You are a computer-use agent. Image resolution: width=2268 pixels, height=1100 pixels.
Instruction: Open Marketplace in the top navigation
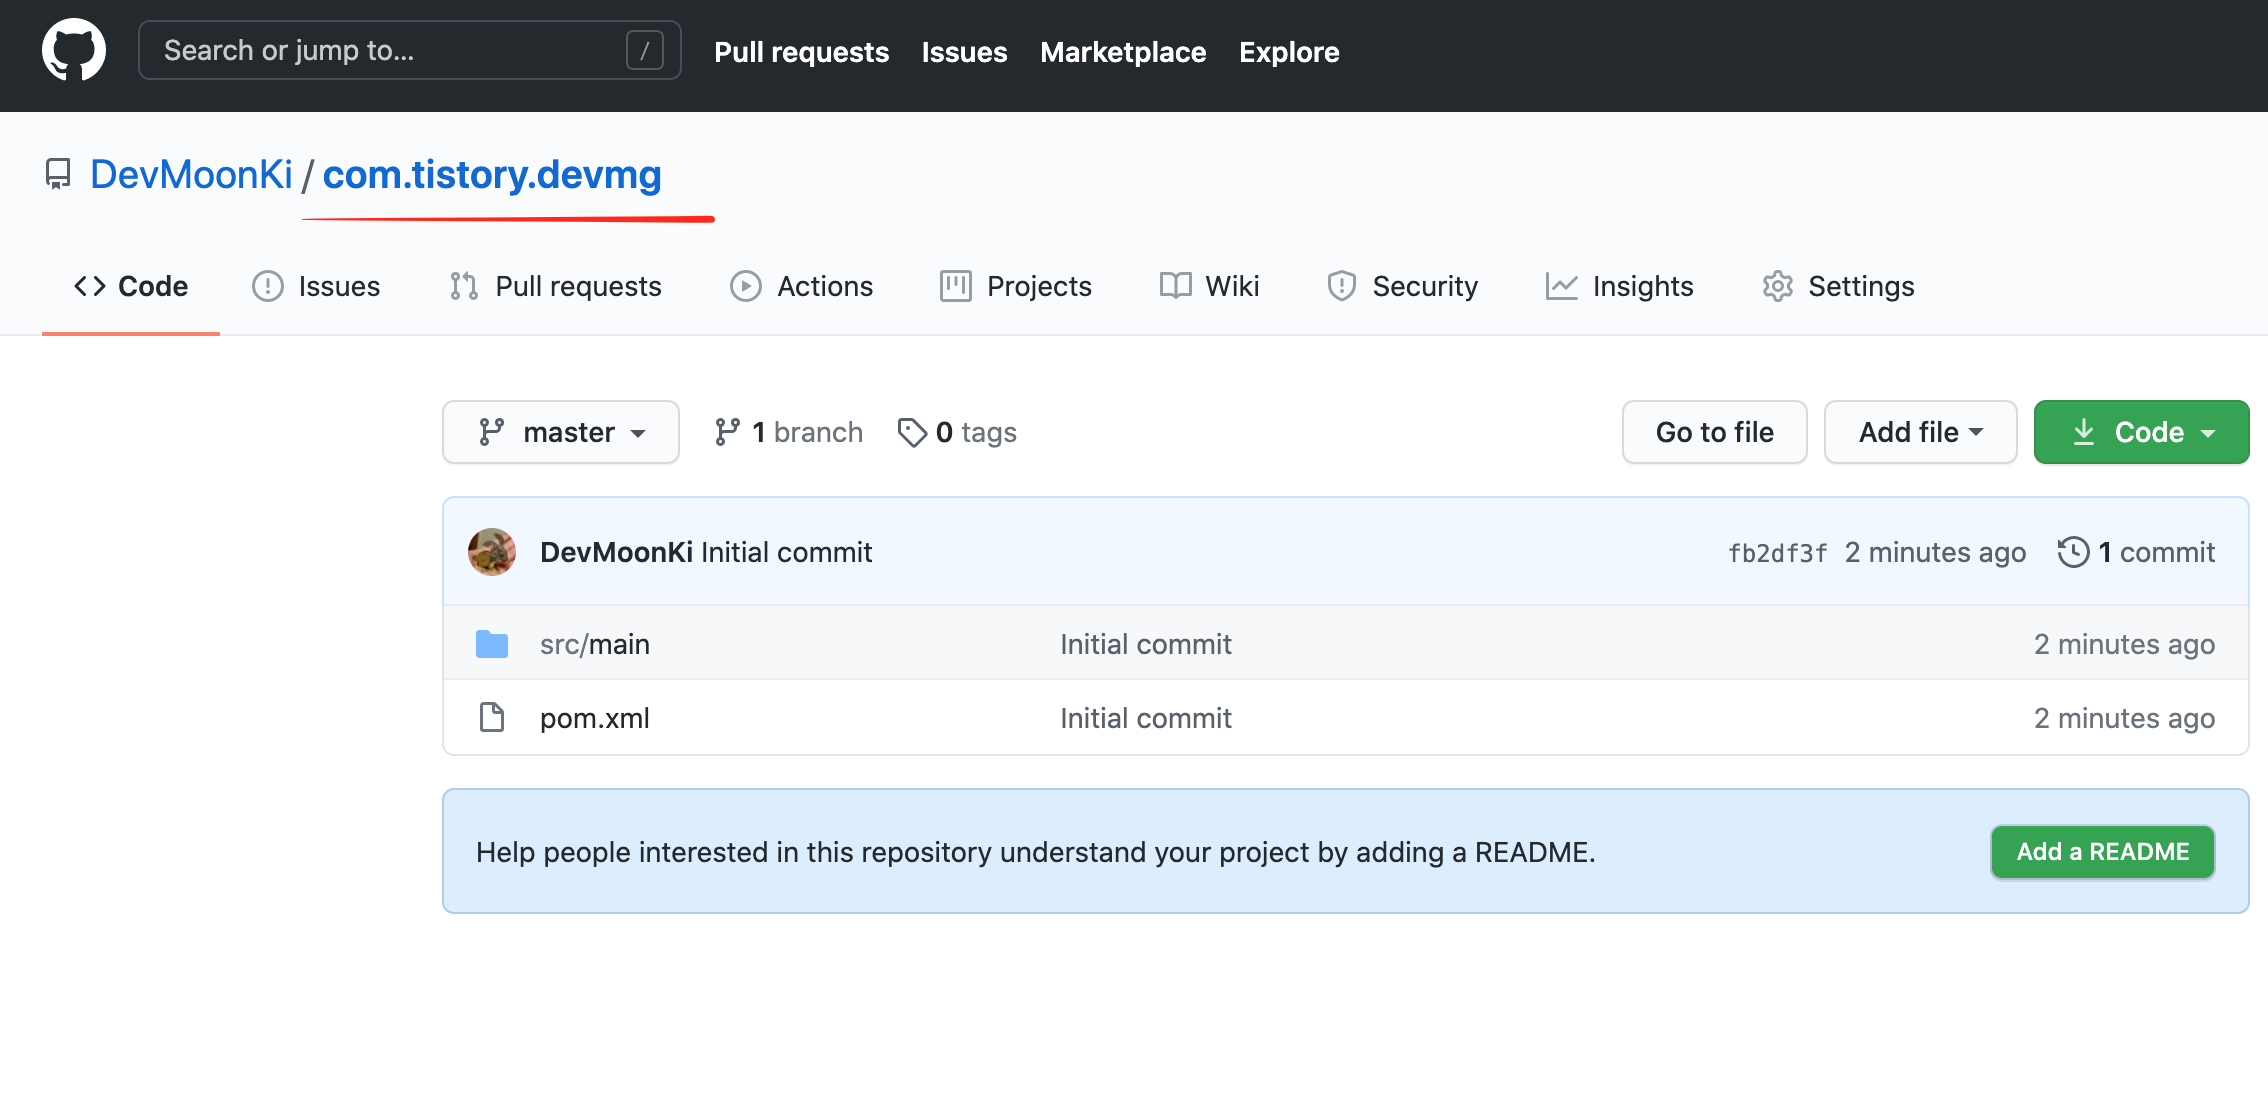(x=1123, y=52)
